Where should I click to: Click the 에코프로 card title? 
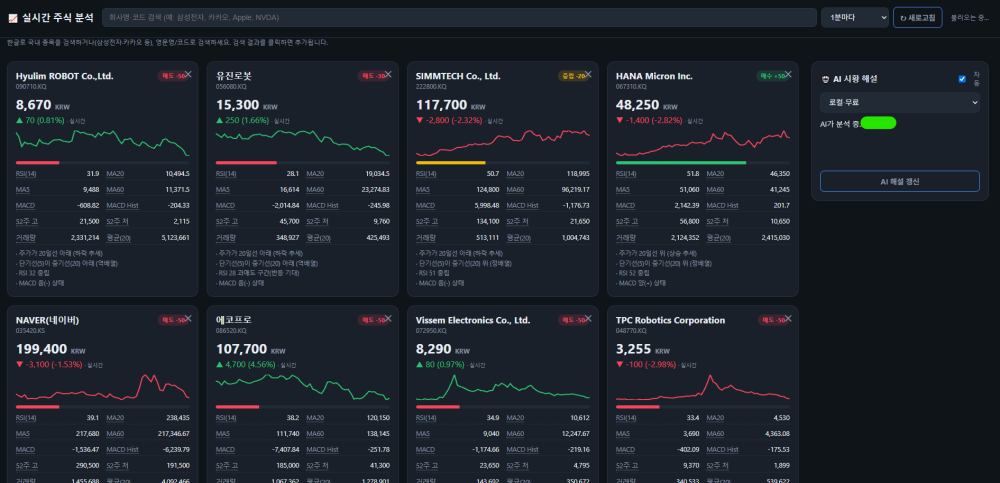coord(233,320)
